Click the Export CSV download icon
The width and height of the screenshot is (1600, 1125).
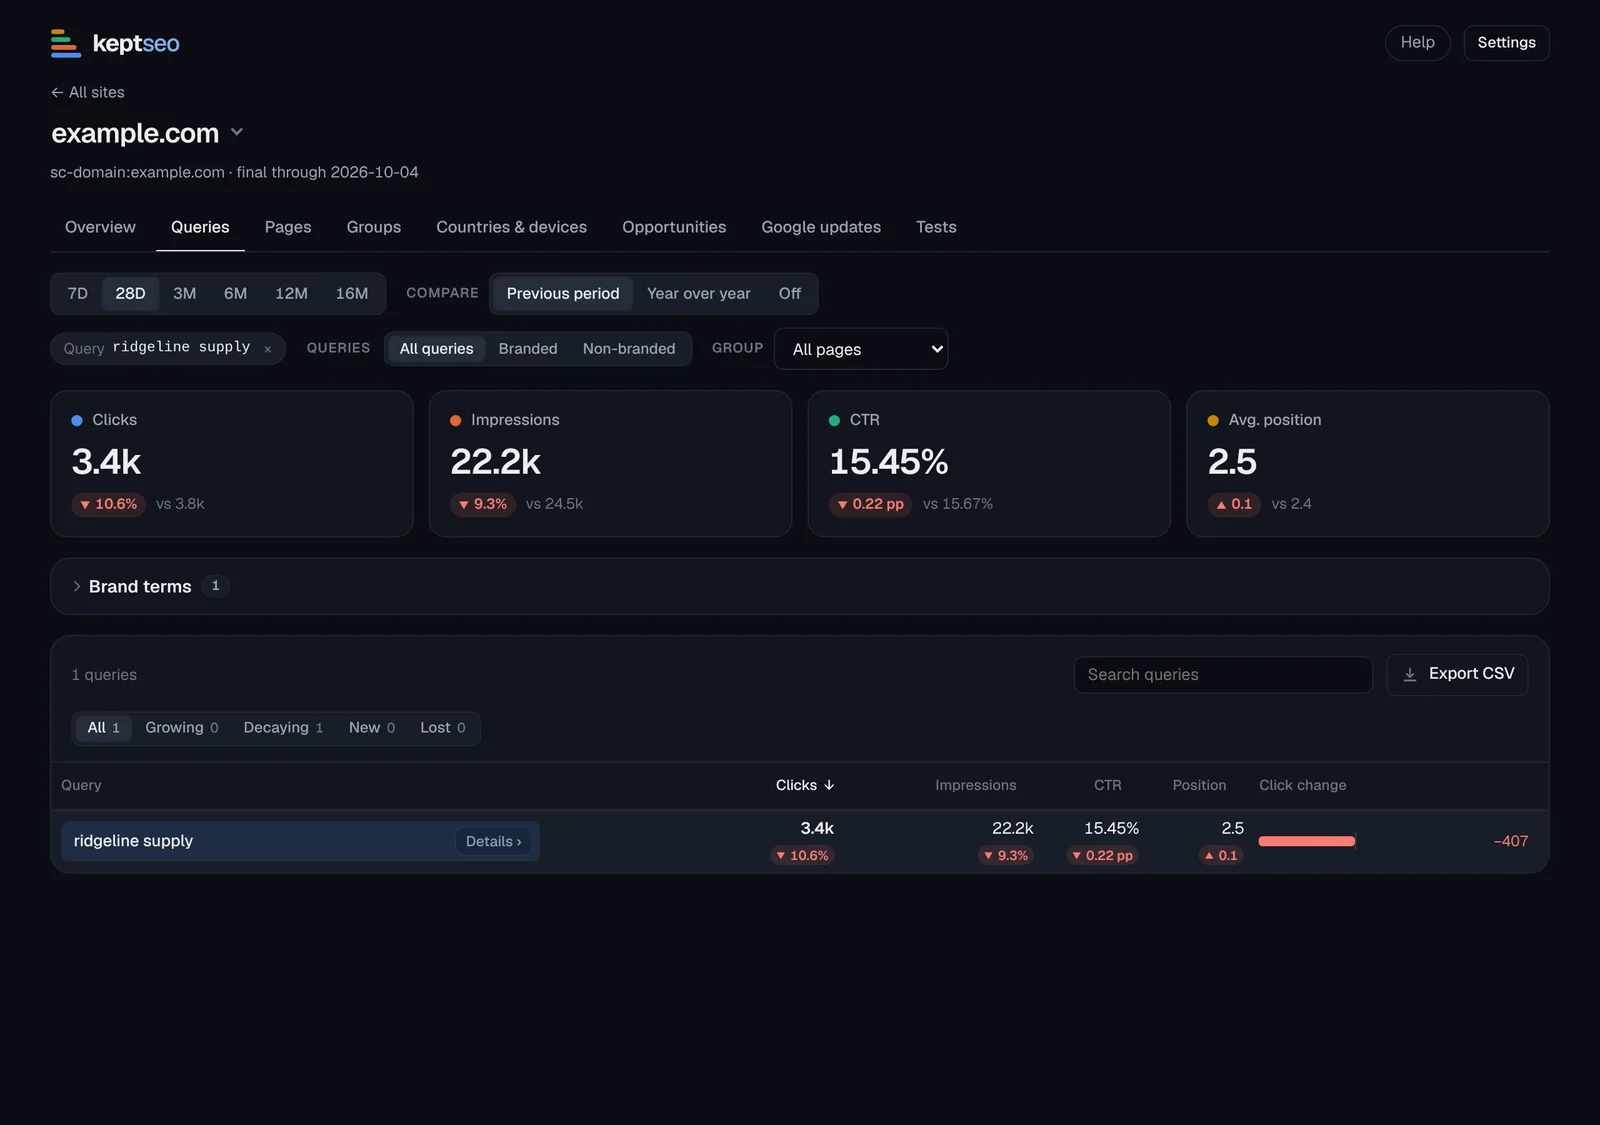click(x=1410, y=675)
